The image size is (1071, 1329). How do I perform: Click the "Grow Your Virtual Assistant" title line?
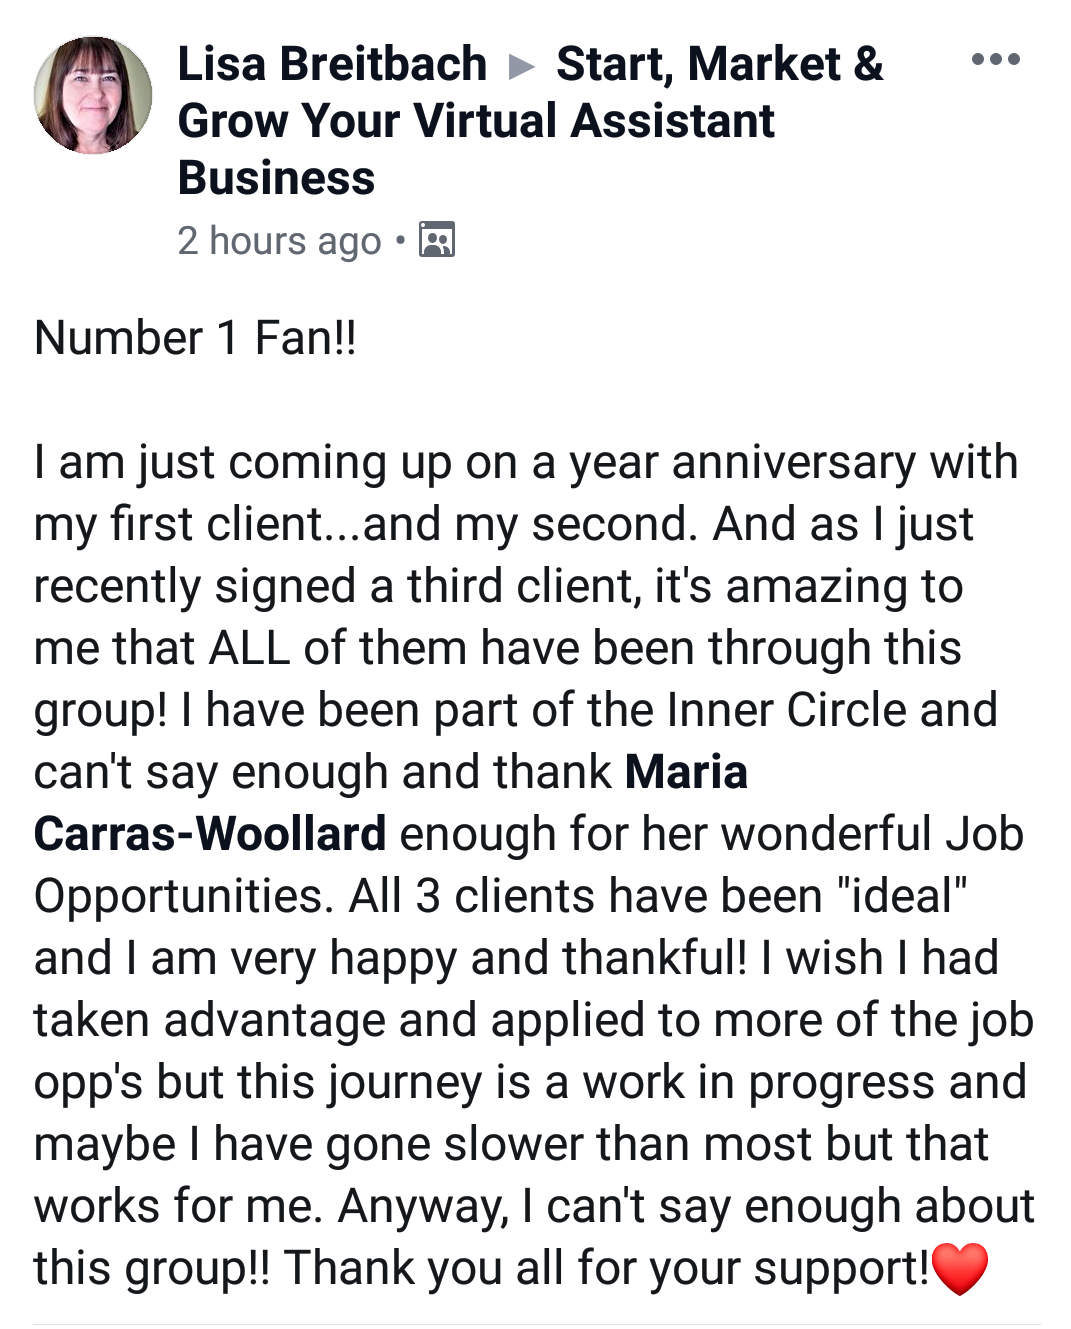[x=476, y=122]
